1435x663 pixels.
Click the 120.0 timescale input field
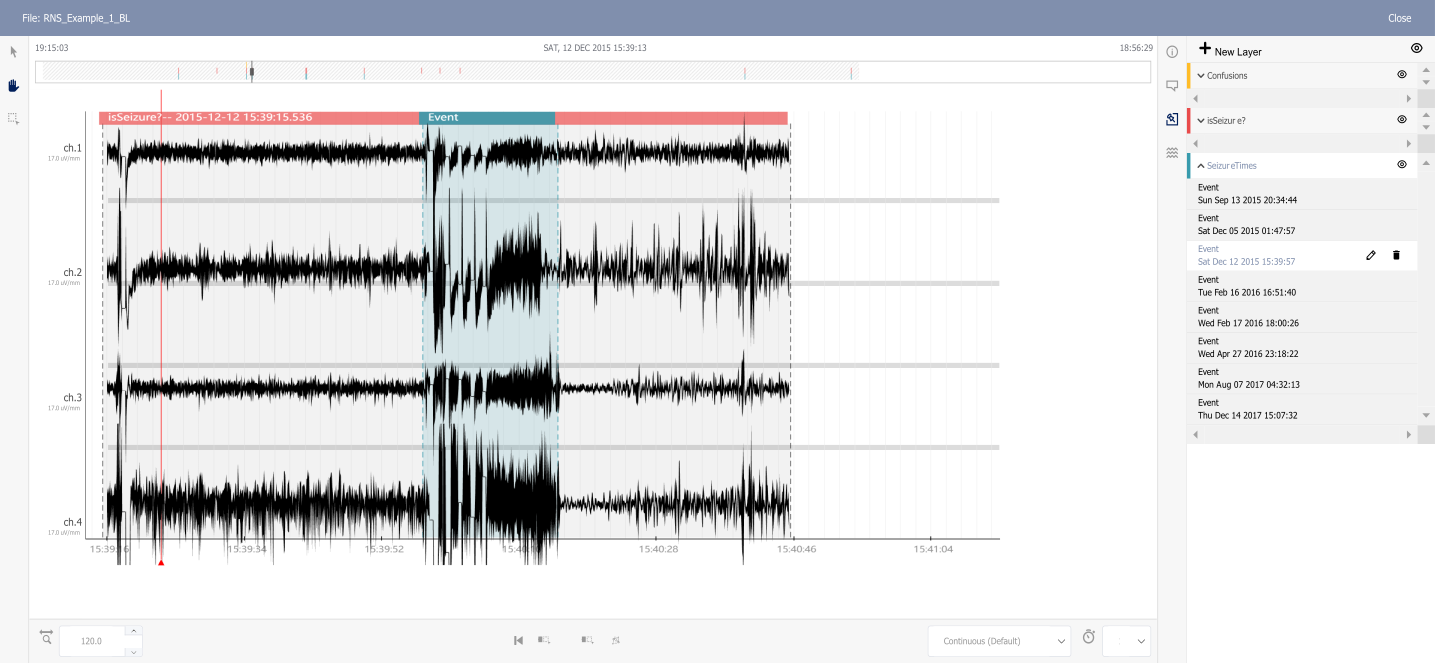click(x=92, y=641)
